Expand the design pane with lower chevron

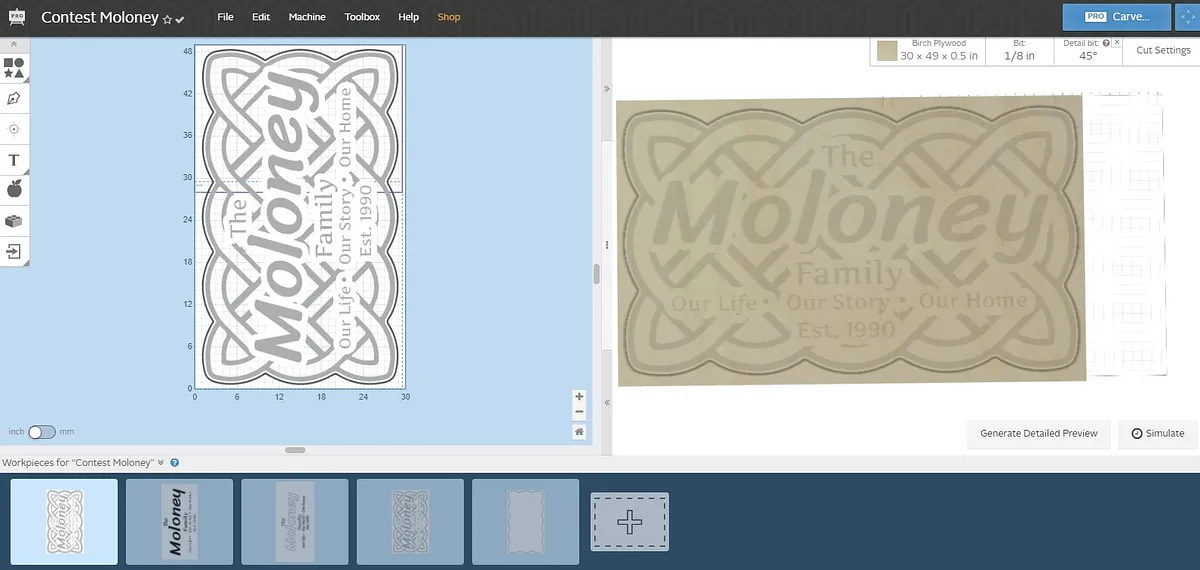click(607, 402)
